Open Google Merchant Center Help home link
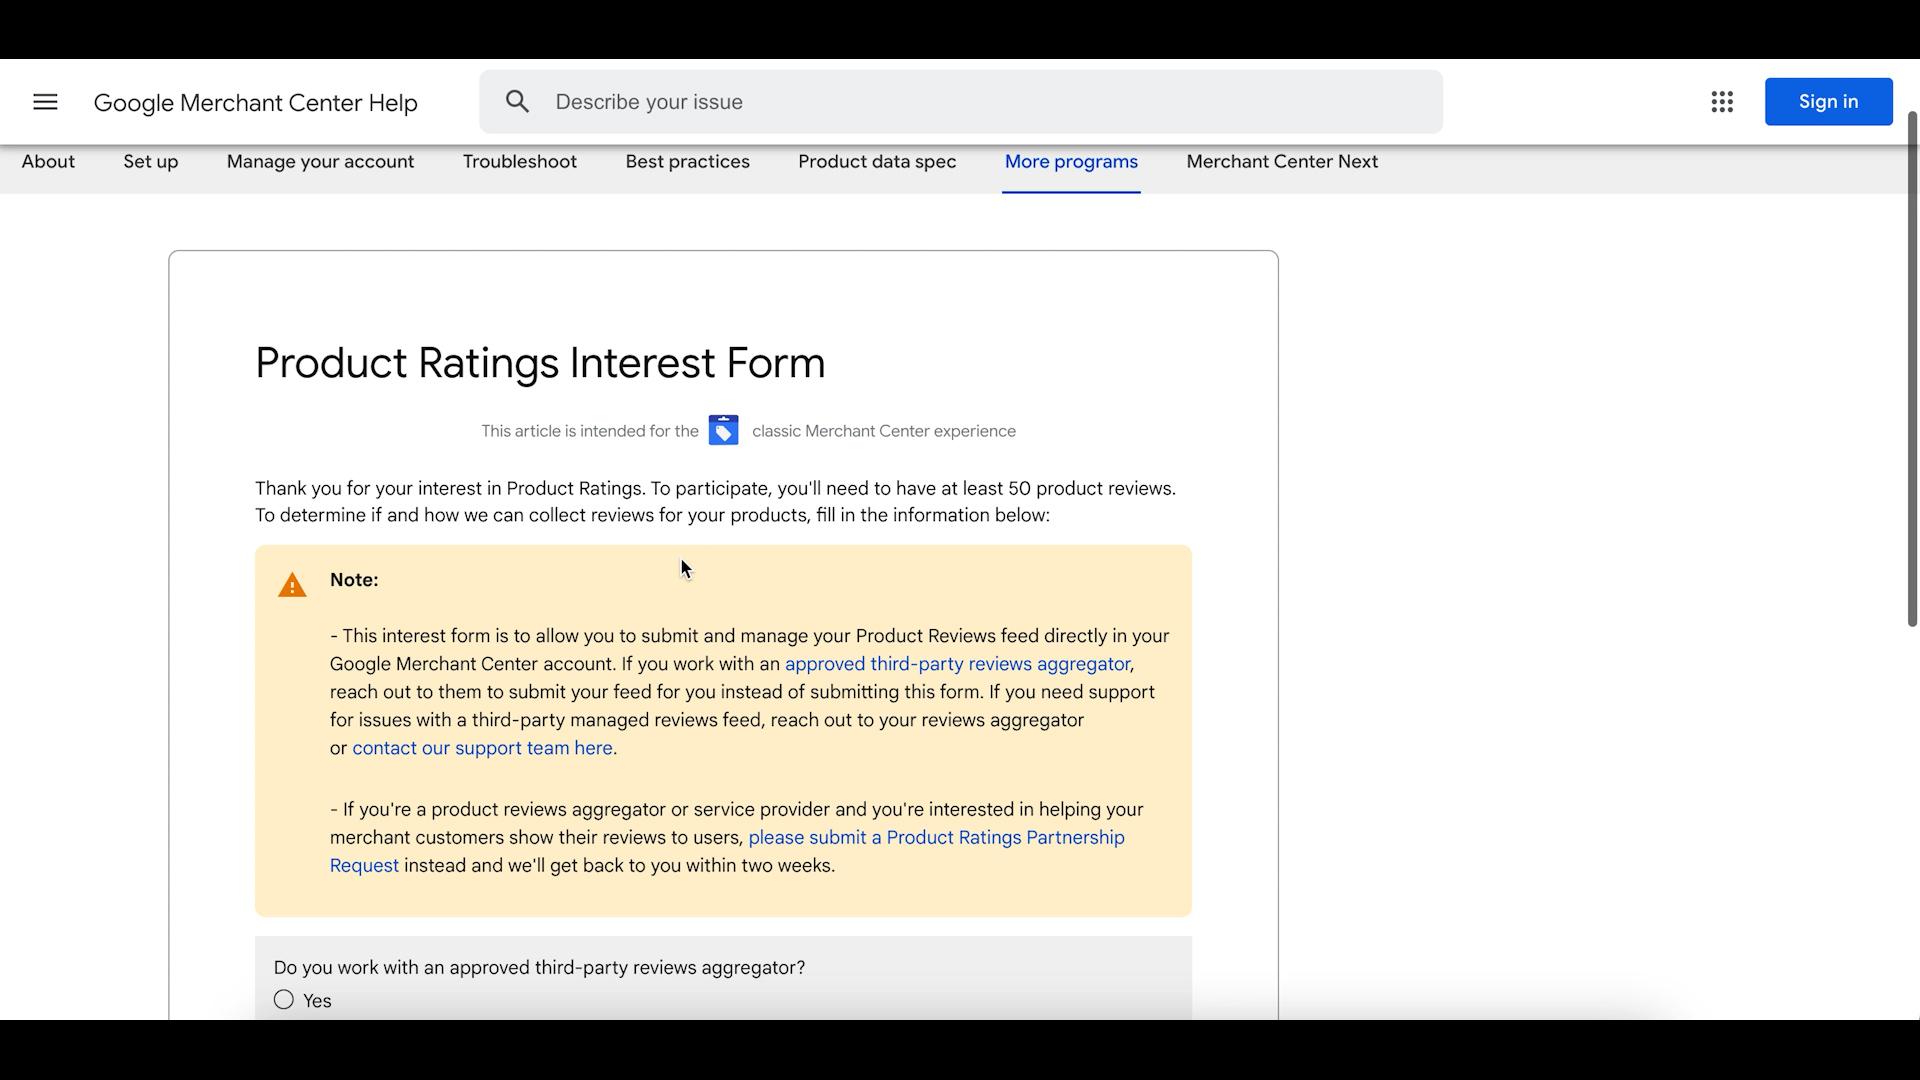This screenshot has width=1920, height=1080. pos(256,103)
